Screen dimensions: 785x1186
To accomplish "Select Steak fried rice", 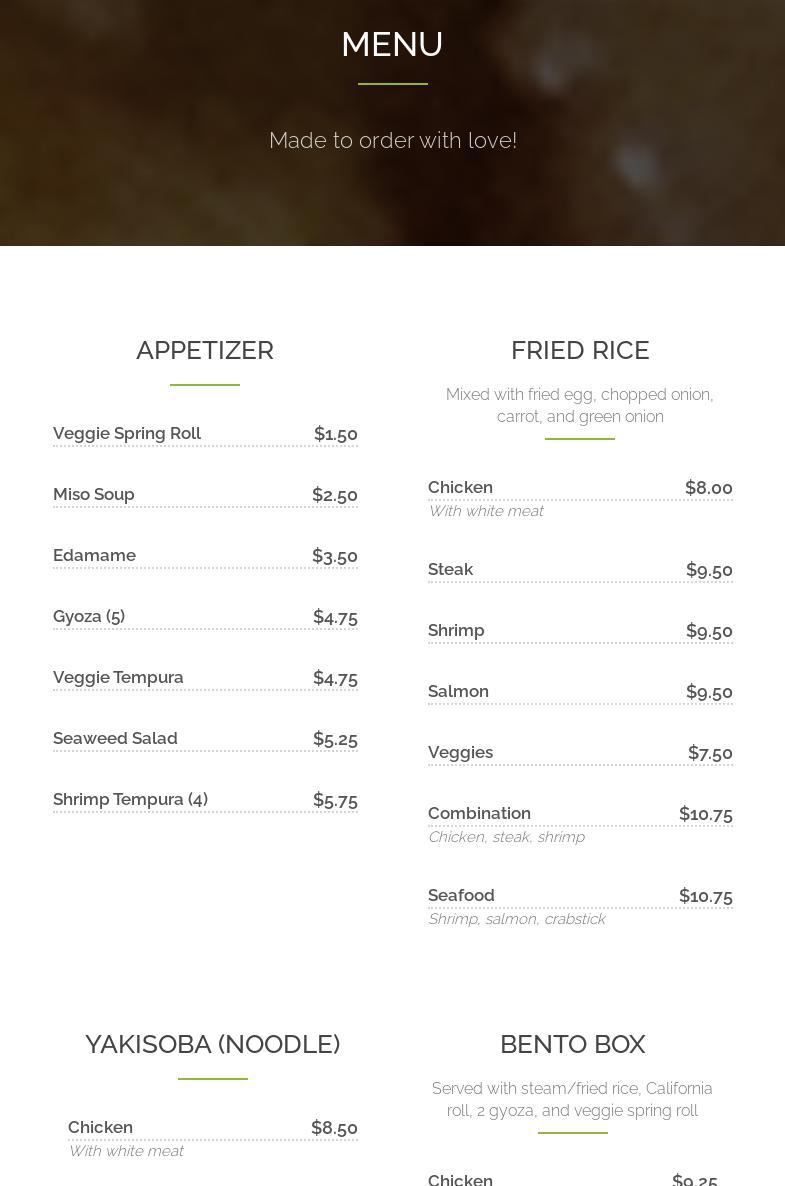I will (x=580, y=570).
